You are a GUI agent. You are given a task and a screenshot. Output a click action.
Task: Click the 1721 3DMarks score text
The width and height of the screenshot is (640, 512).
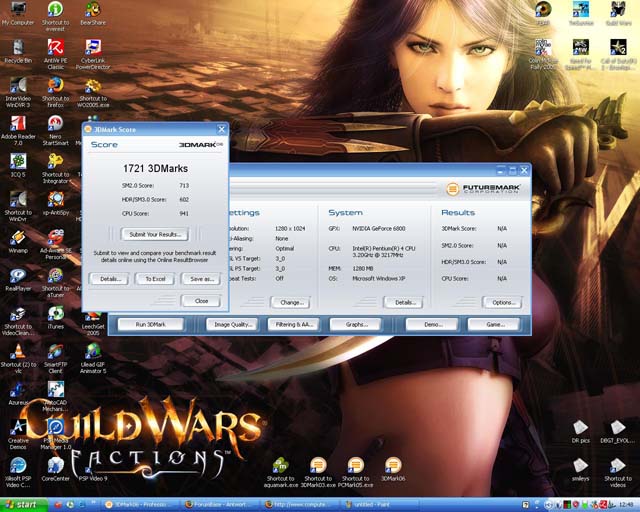155,169
